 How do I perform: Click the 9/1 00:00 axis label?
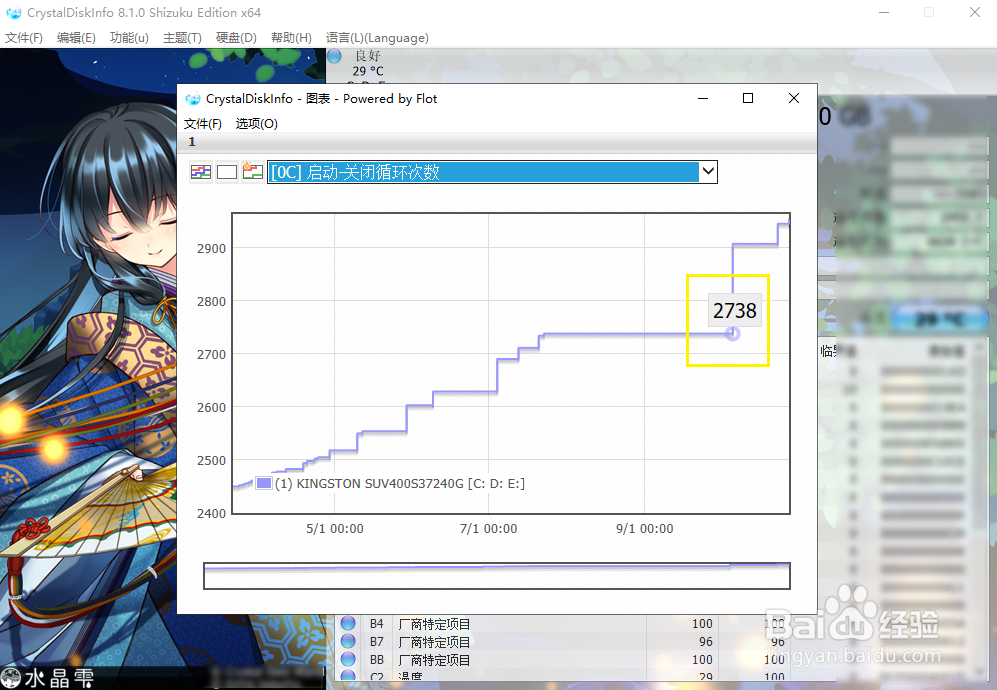pos(644,528)
